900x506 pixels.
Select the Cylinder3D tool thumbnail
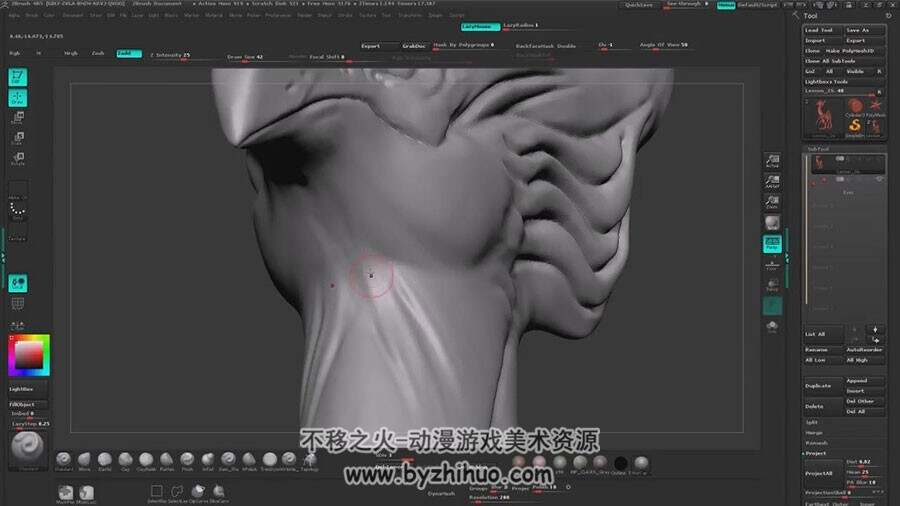855,107
